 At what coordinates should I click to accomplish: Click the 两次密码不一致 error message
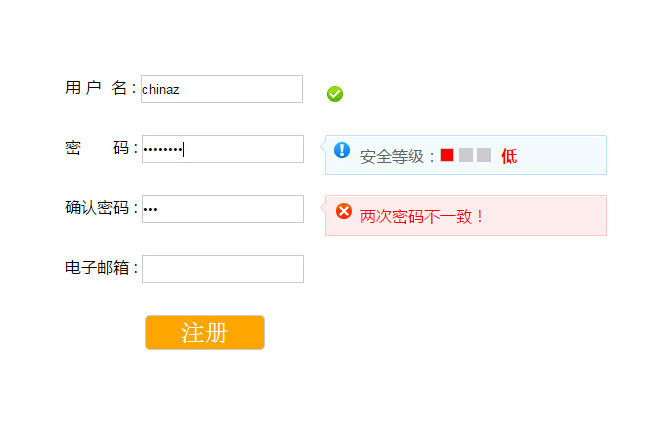[422, 216]
